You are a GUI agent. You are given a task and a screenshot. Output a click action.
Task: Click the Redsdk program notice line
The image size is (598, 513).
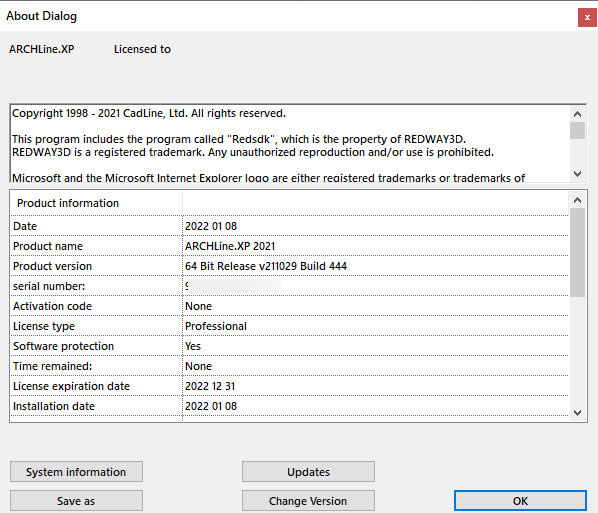pyautogui.click(x=239, y=139)
